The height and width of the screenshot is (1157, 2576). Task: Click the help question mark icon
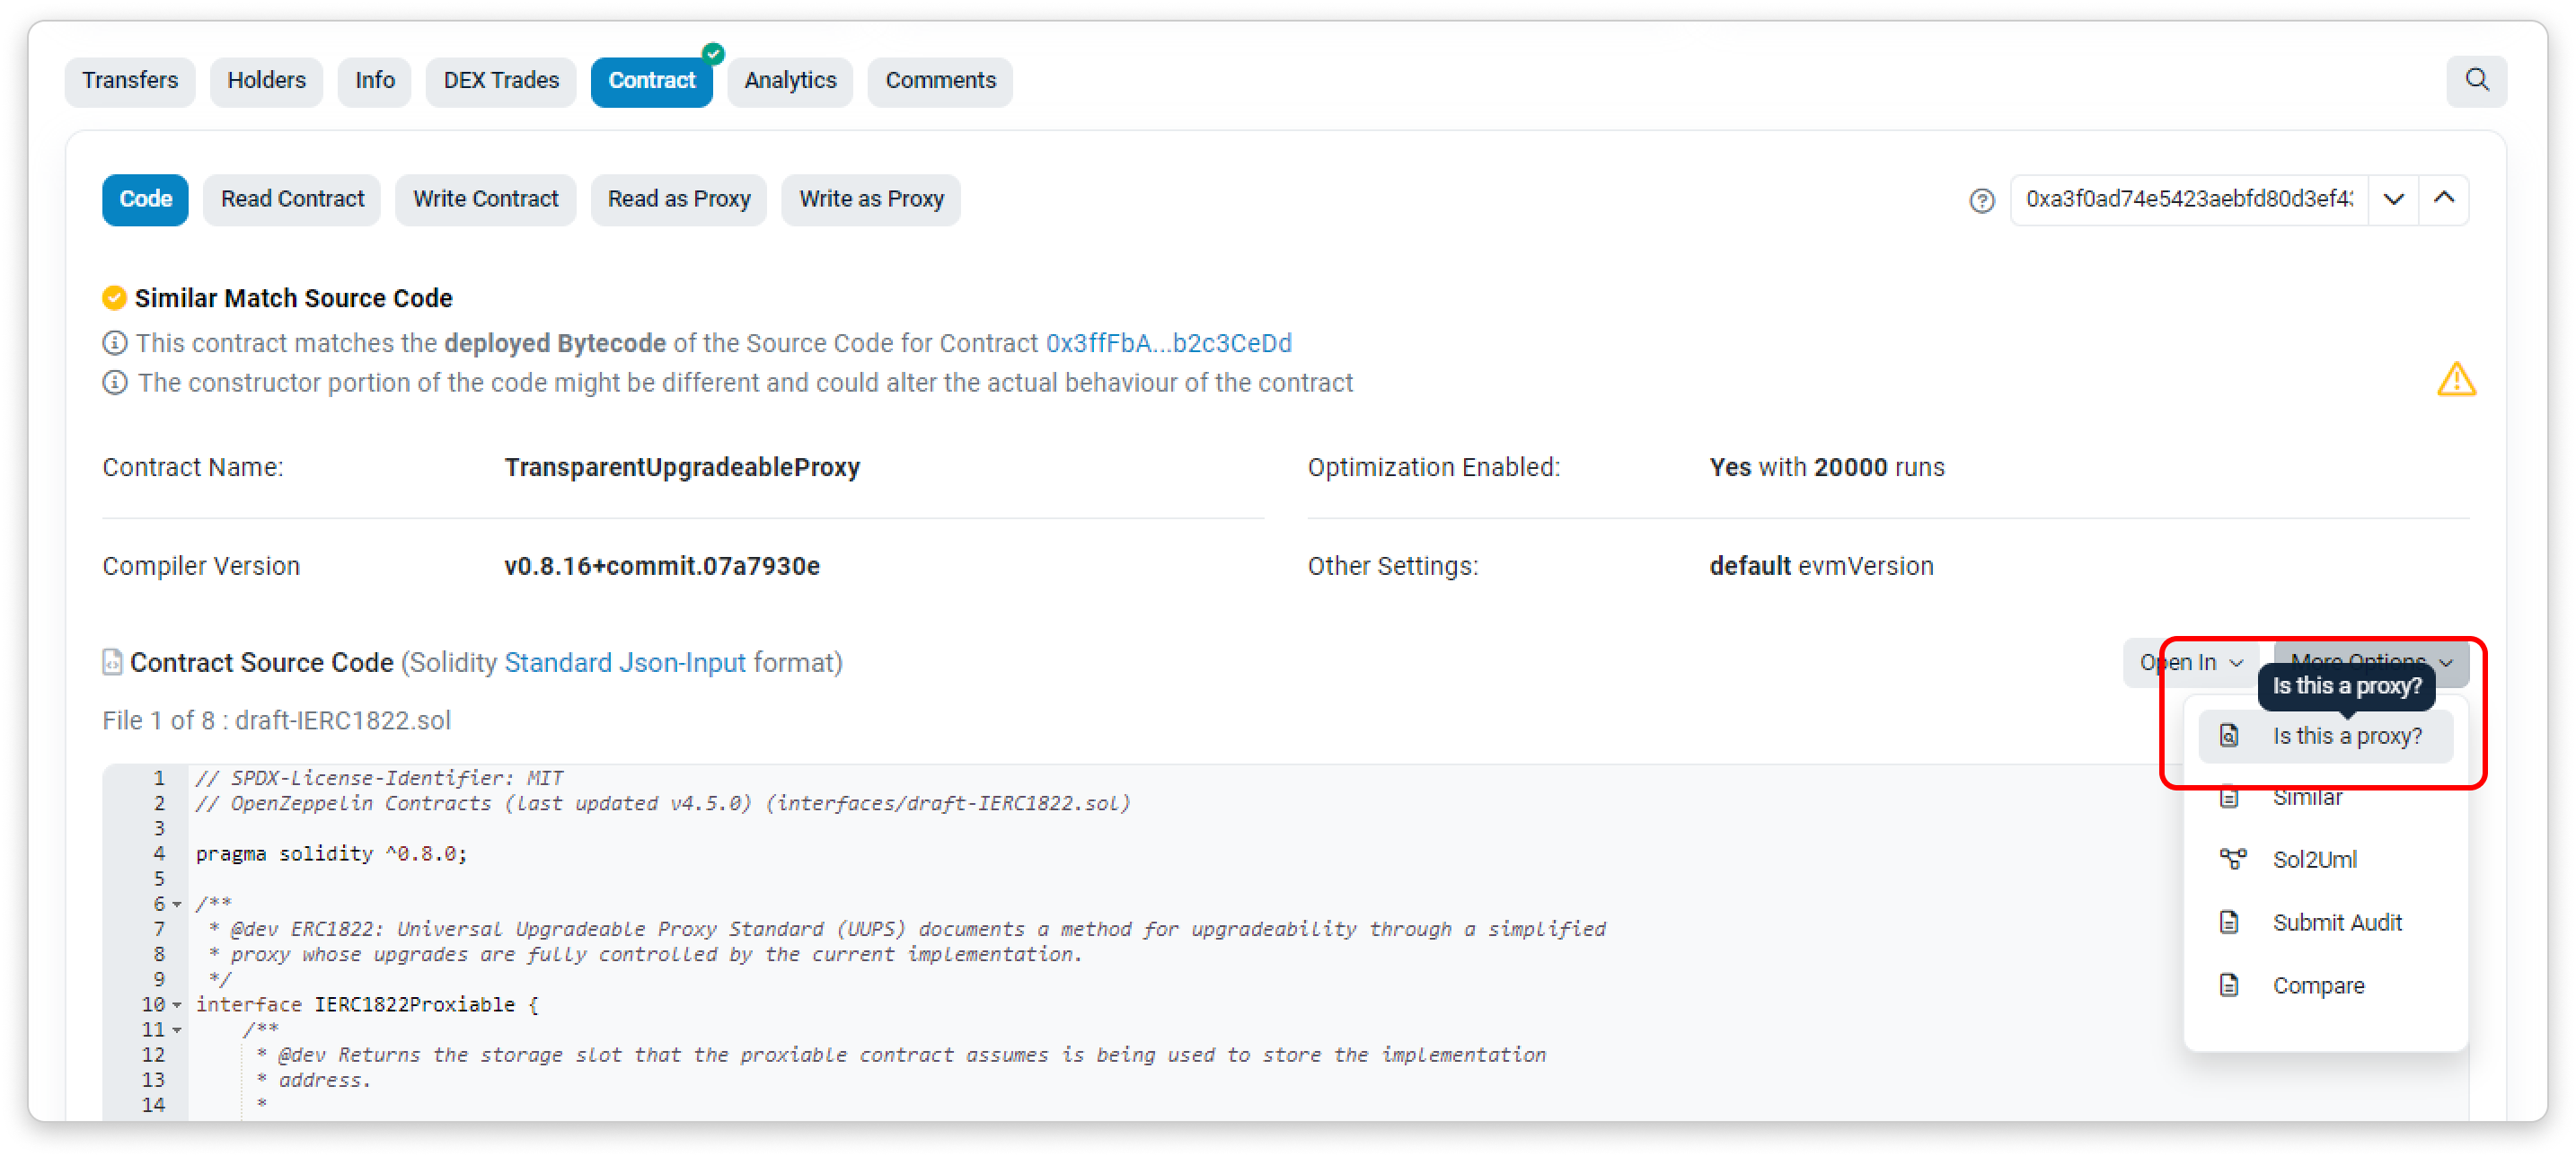click(1981, 200)
